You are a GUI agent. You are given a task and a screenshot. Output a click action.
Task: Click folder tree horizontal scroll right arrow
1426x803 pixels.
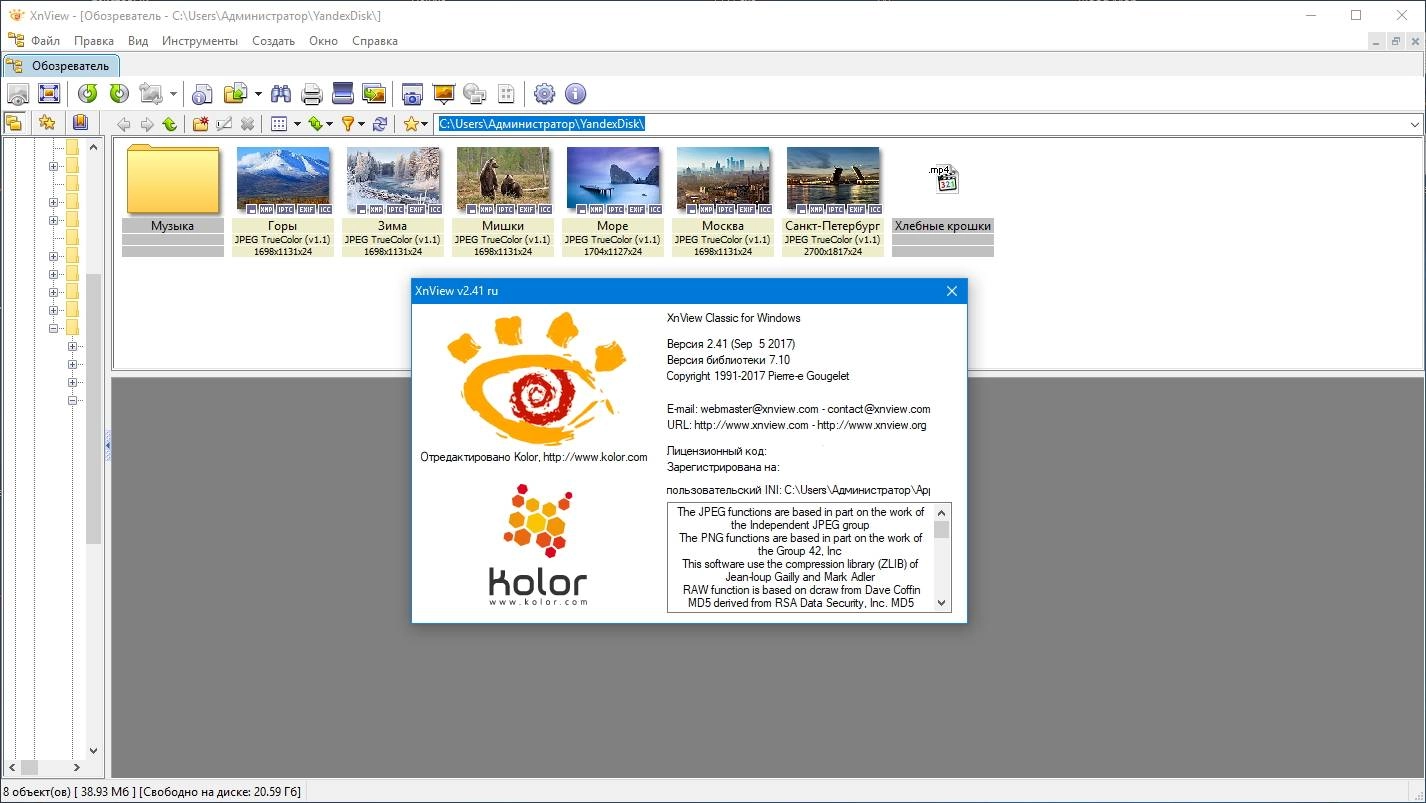(x=77, y=768)
